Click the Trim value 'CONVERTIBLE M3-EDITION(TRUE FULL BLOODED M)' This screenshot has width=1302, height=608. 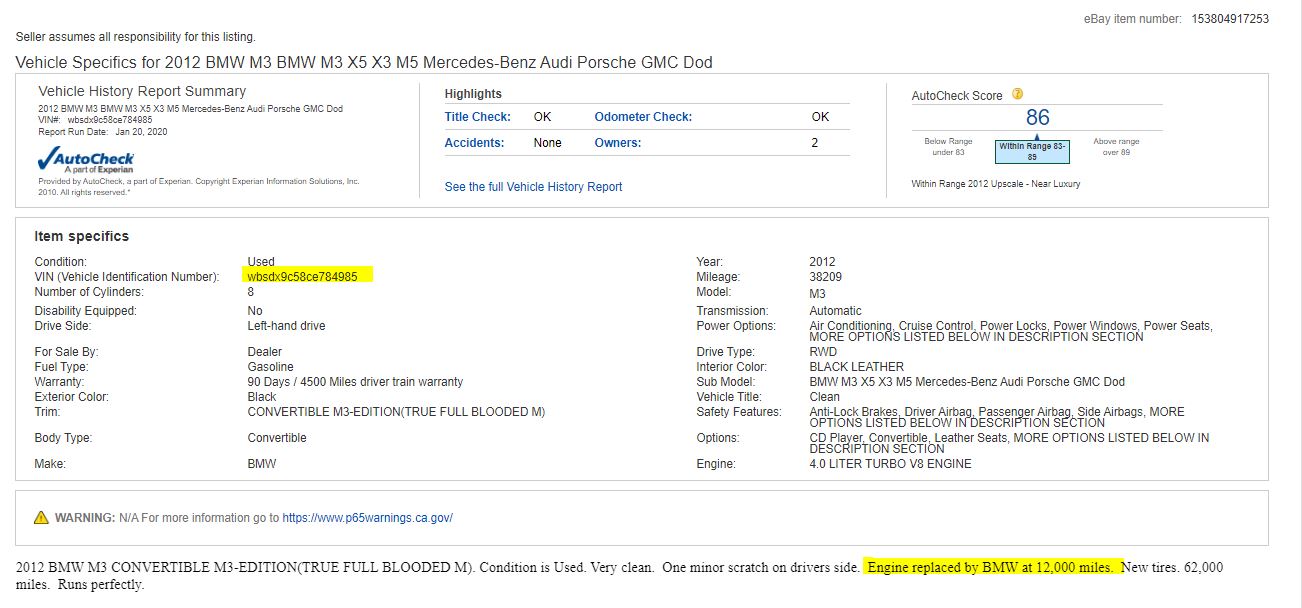coord(396,412)
